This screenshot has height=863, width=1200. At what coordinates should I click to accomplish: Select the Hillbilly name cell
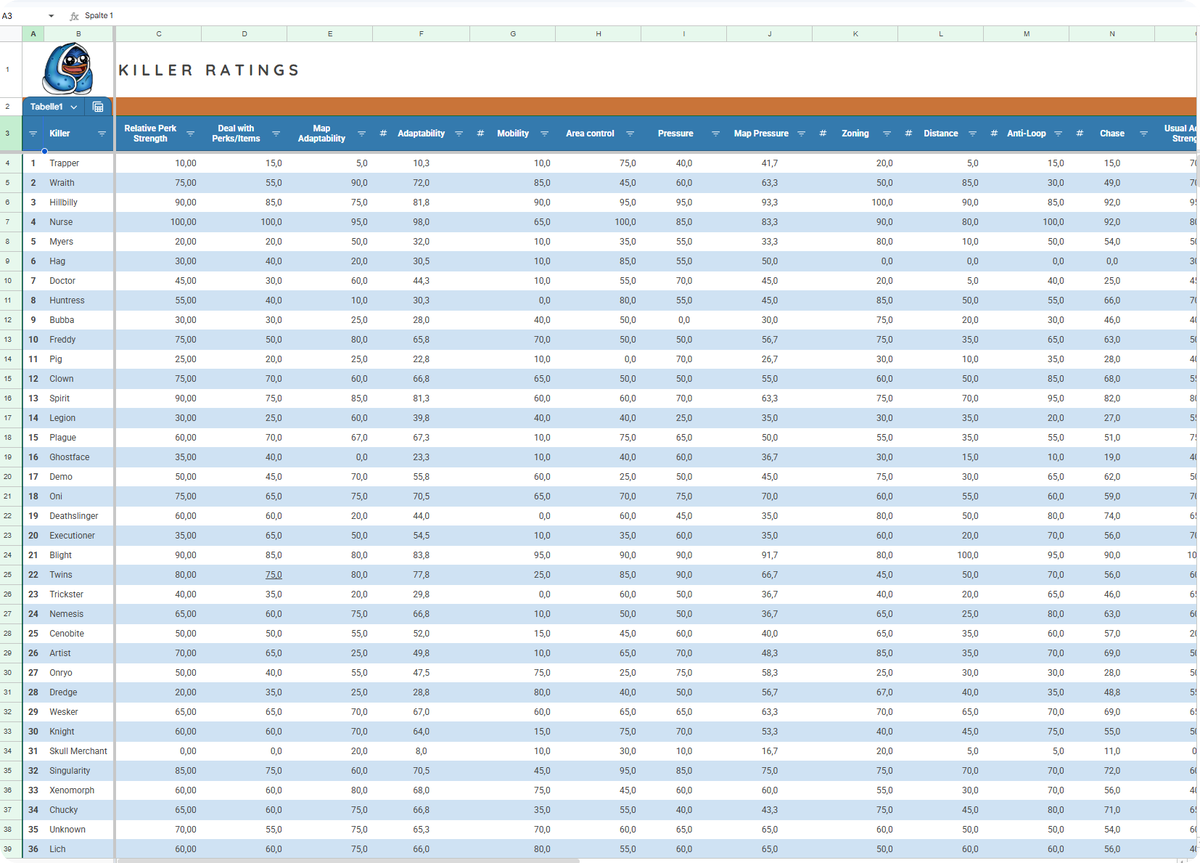78,202
